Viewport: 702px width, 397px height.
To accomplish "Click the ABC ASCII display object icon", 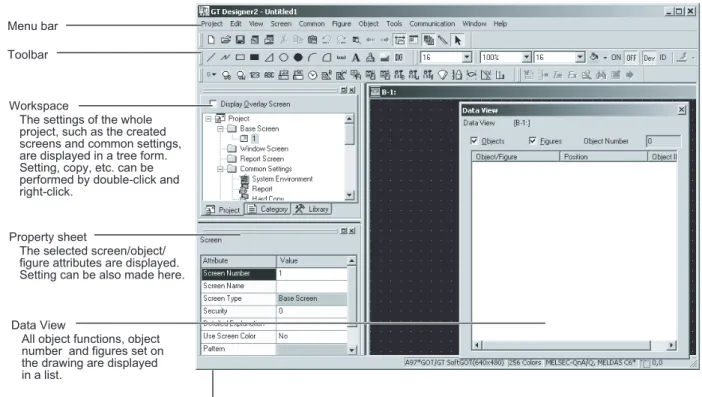I will coord(269,75).
